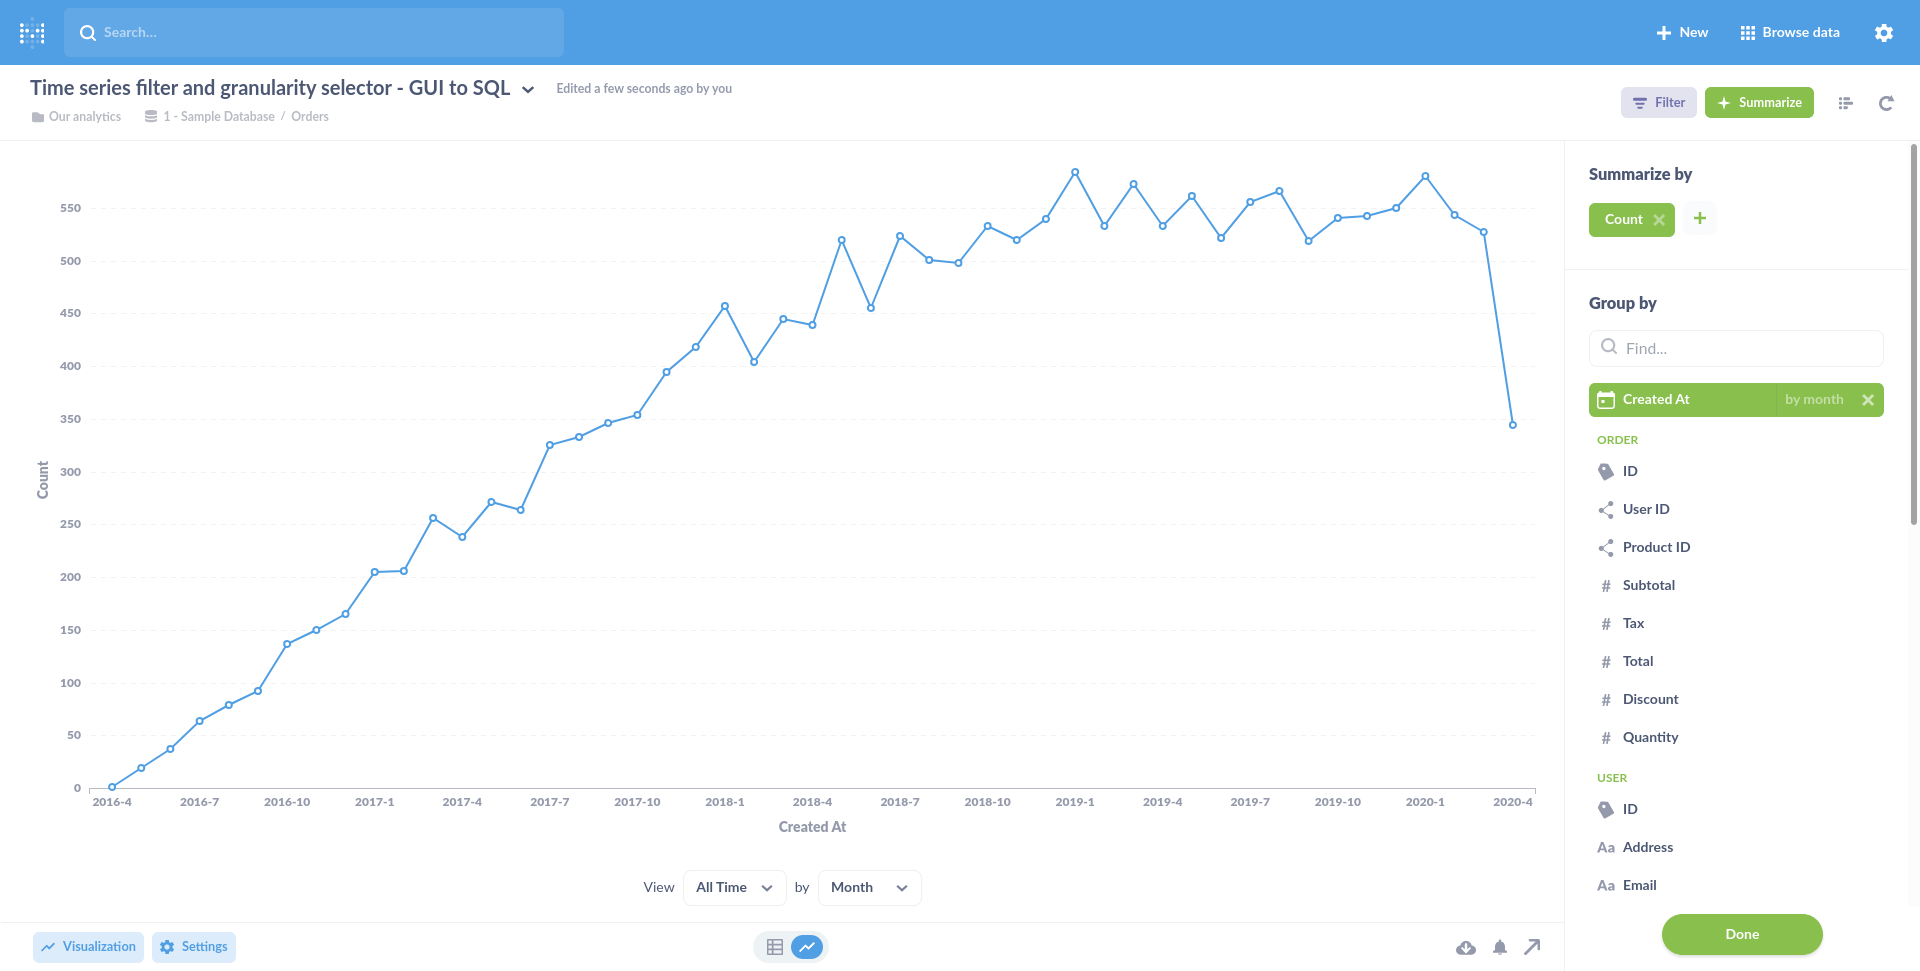The width and height of the screenshot is (1920, 971).
Task: Click the Done button
Action: click(1742, 934)
